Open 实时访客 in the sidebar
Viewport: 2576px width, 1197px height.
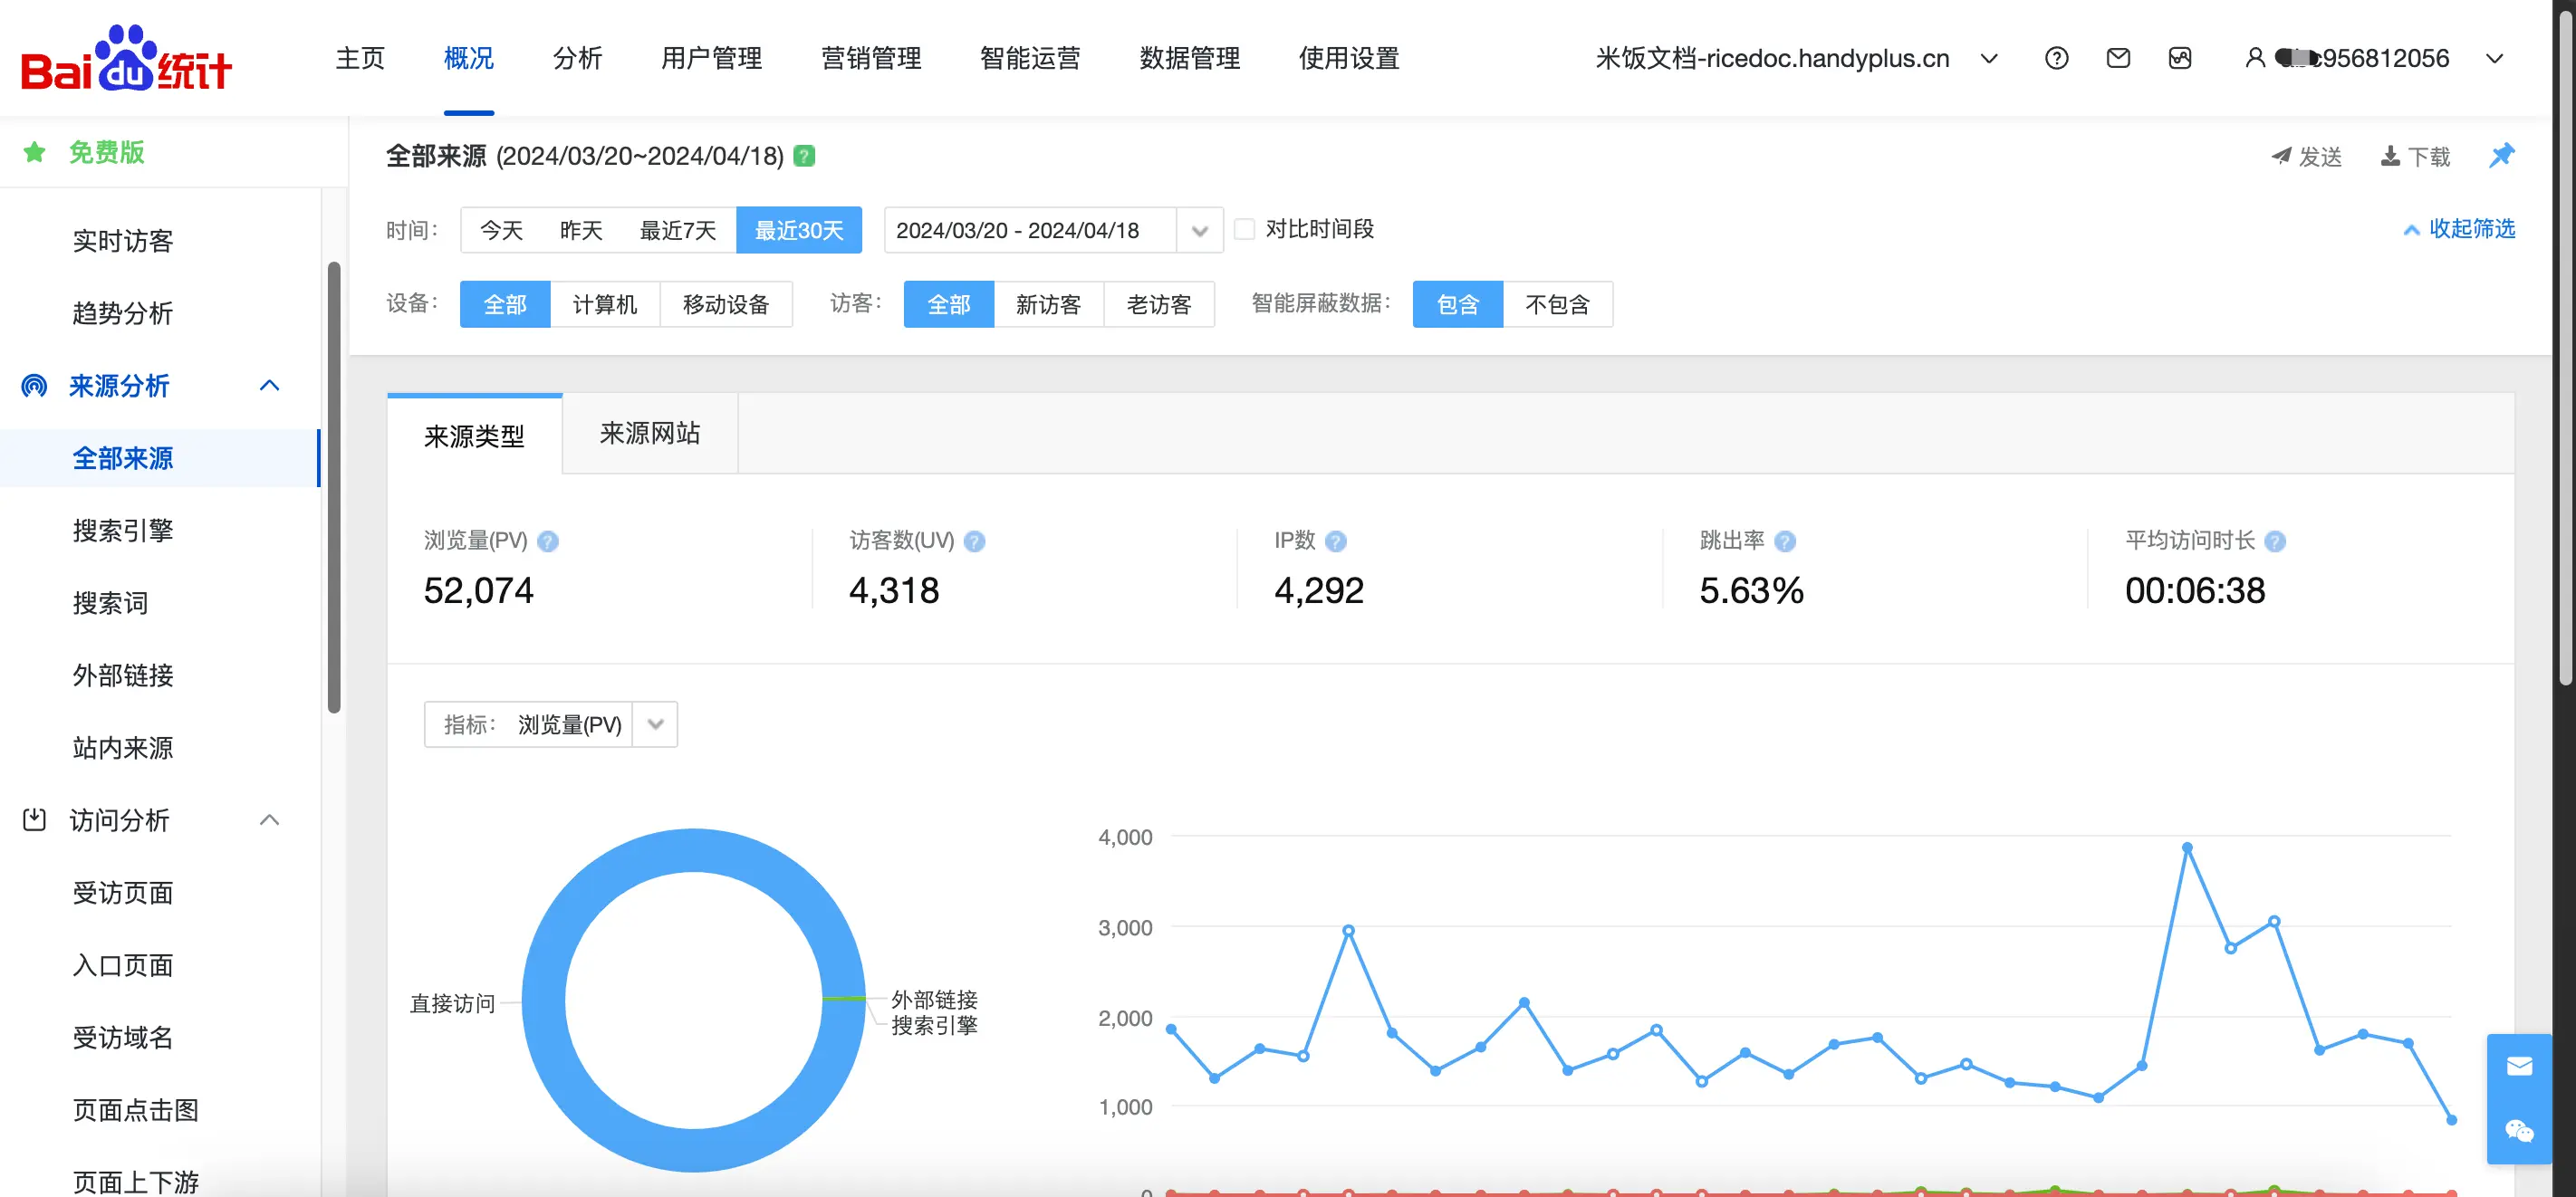click(x=123, y=241)
